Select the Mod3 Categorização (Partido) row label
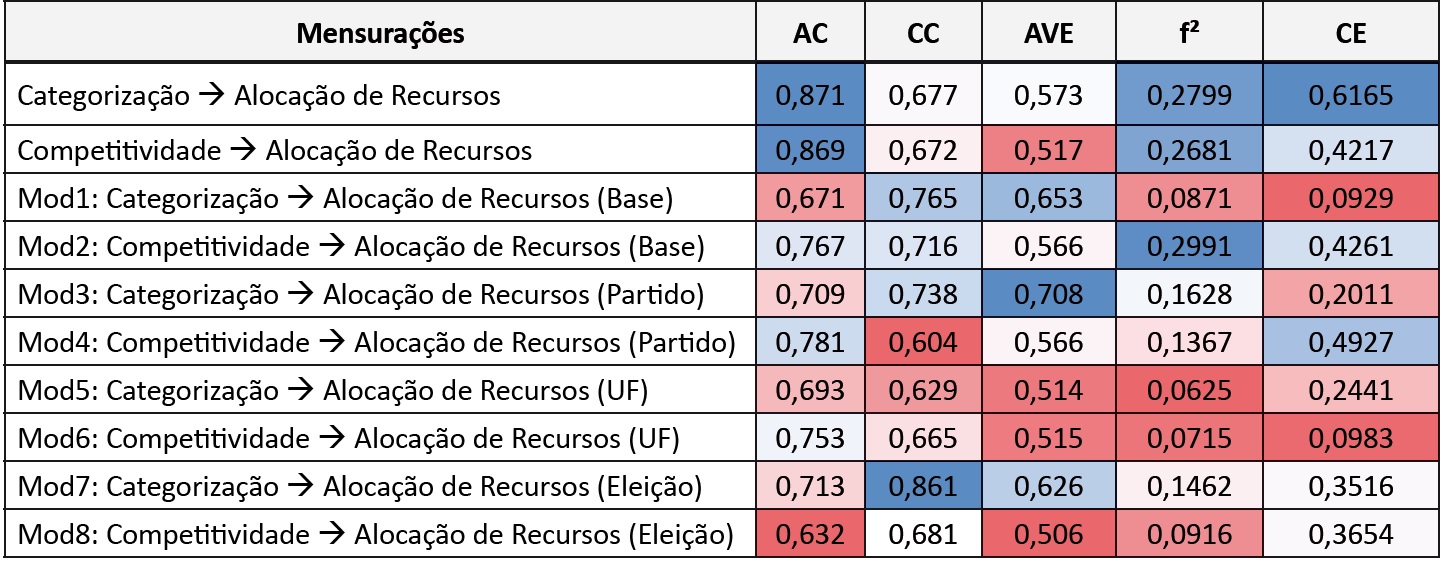Screen dimensions: 1446x563 point(360,295)
